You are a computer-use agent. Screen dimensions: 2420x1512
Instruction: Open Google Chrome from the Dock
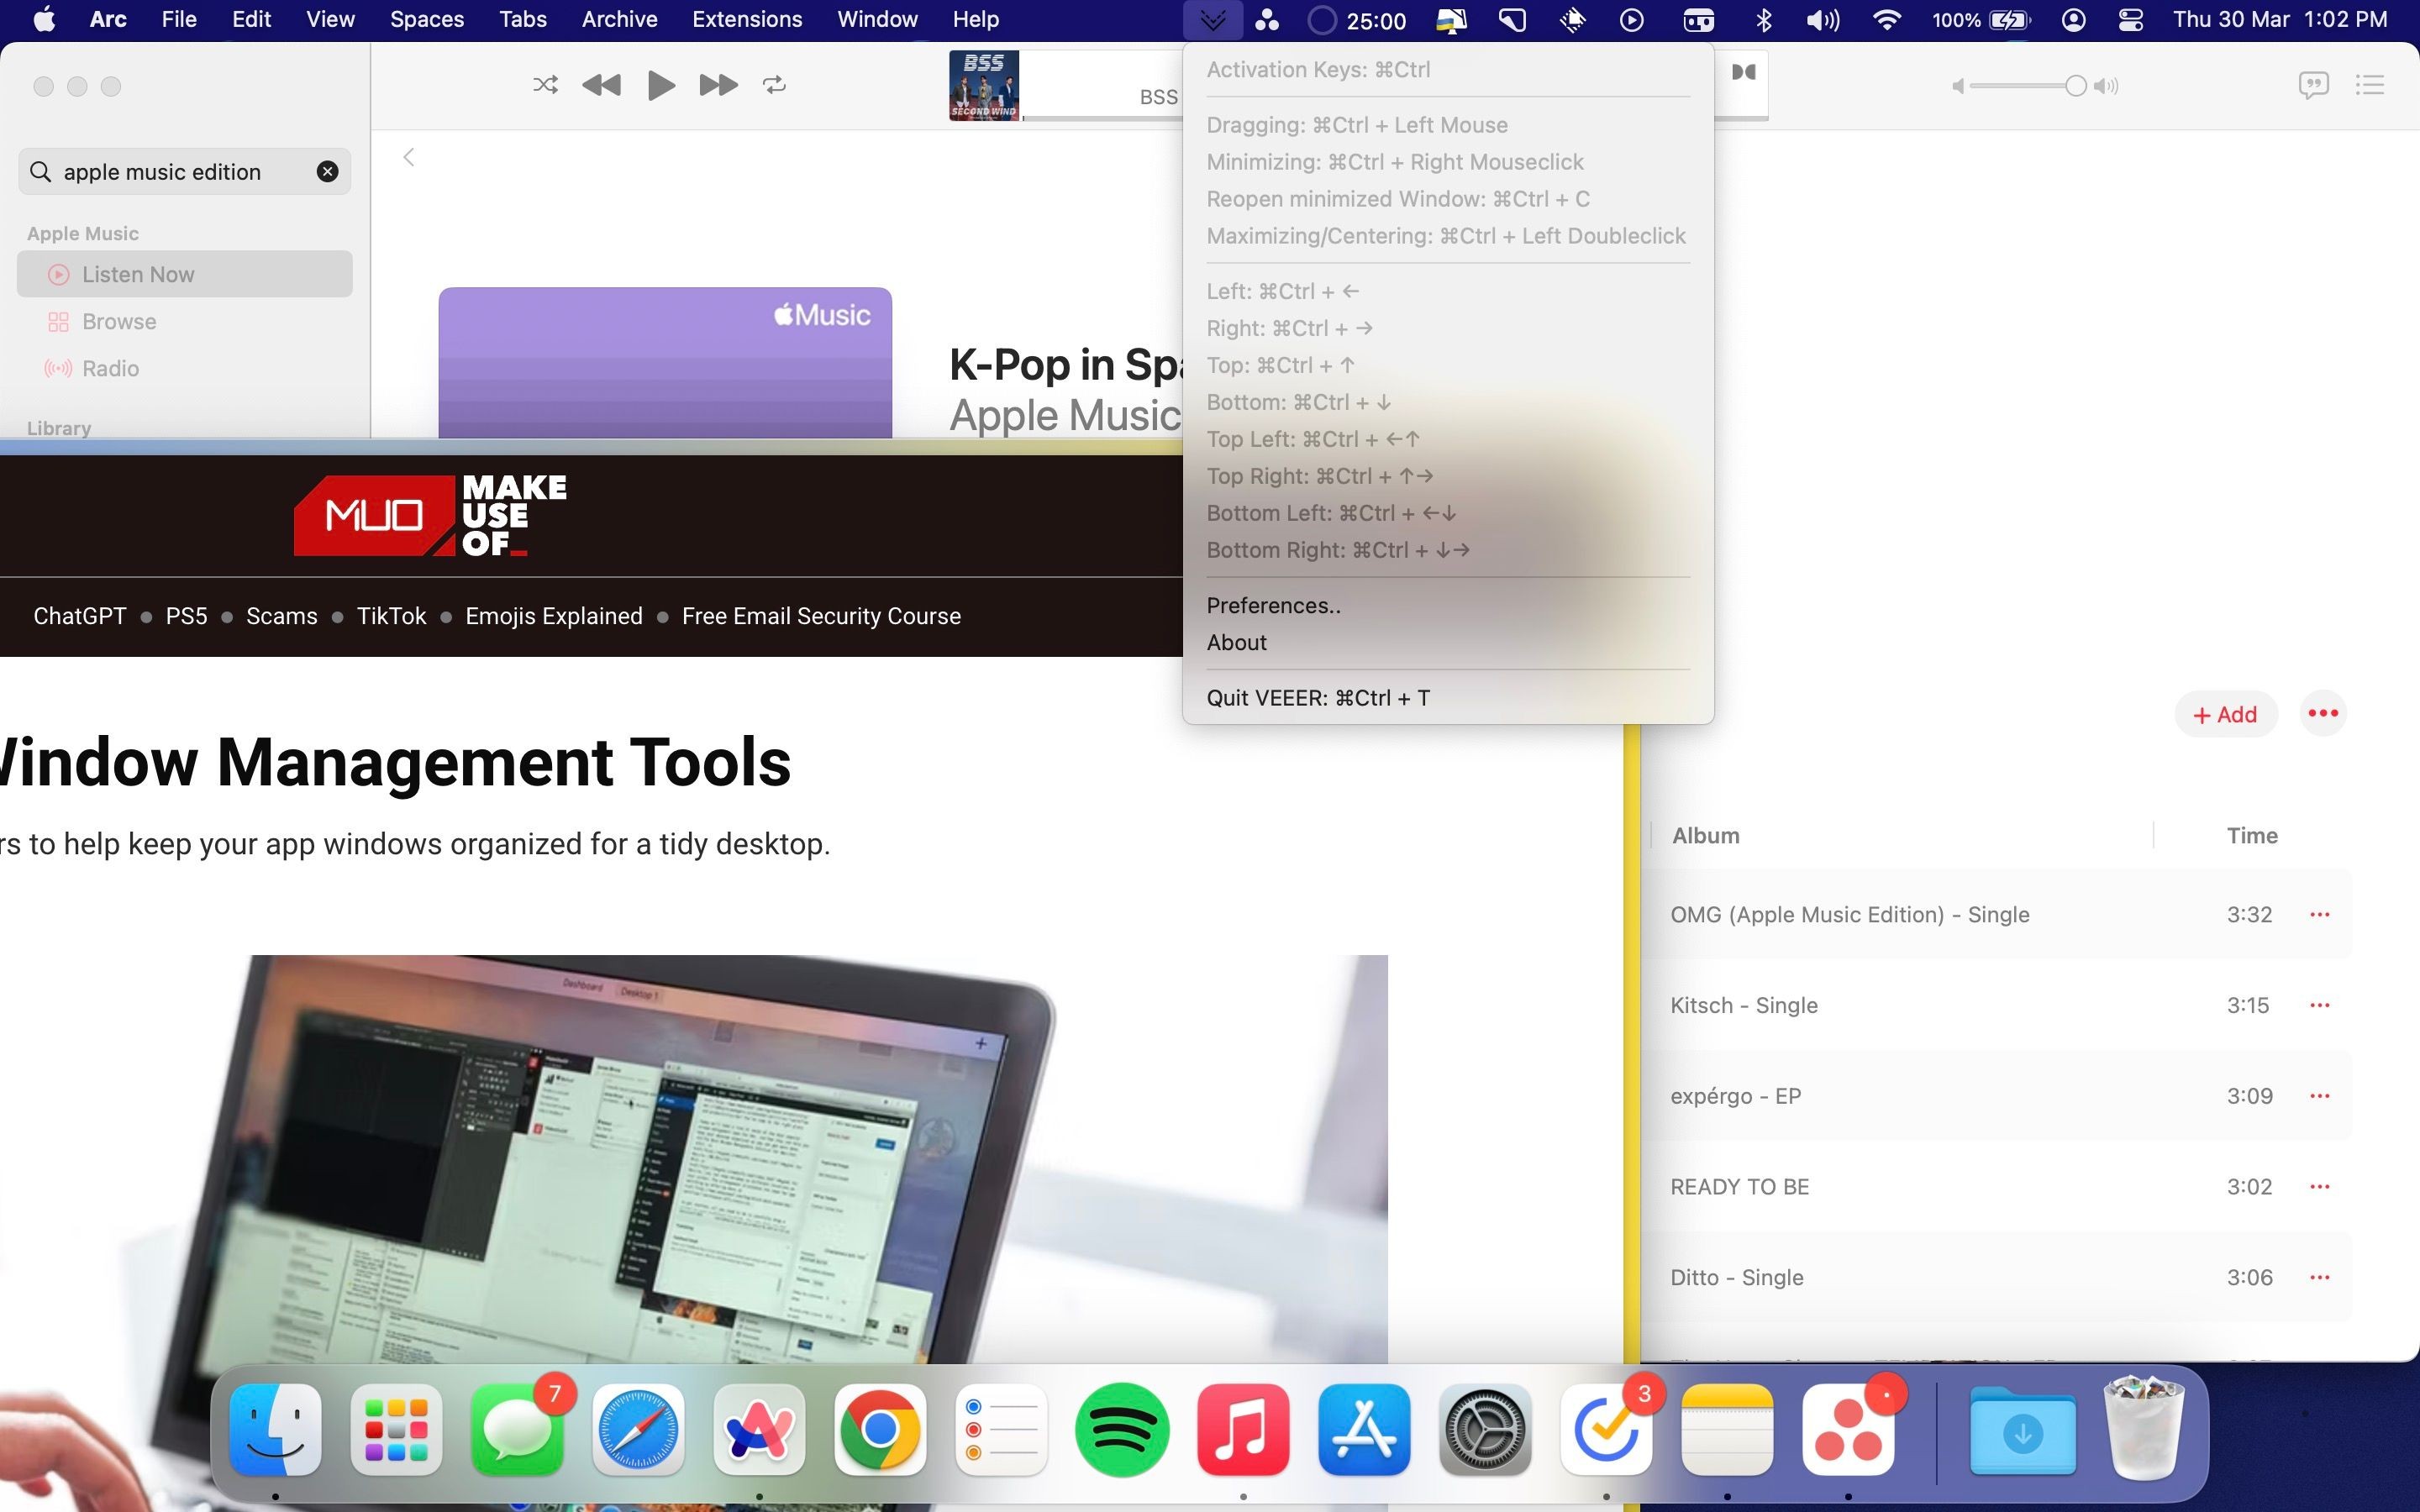880,1430
